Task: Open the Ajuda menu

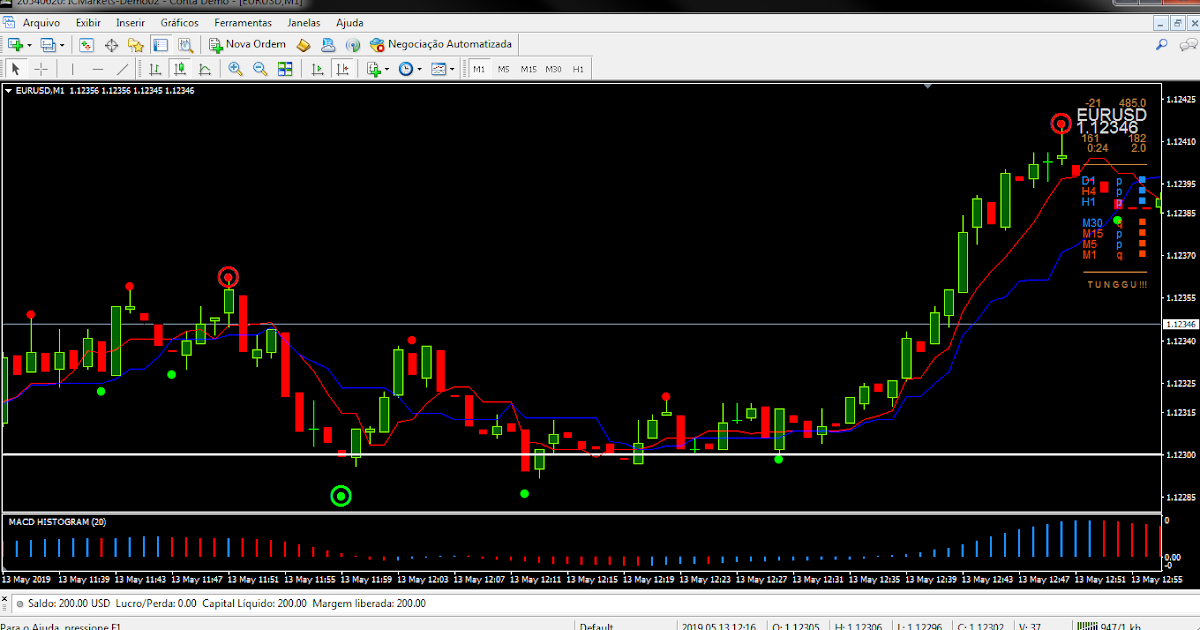Action: point(350,22)
